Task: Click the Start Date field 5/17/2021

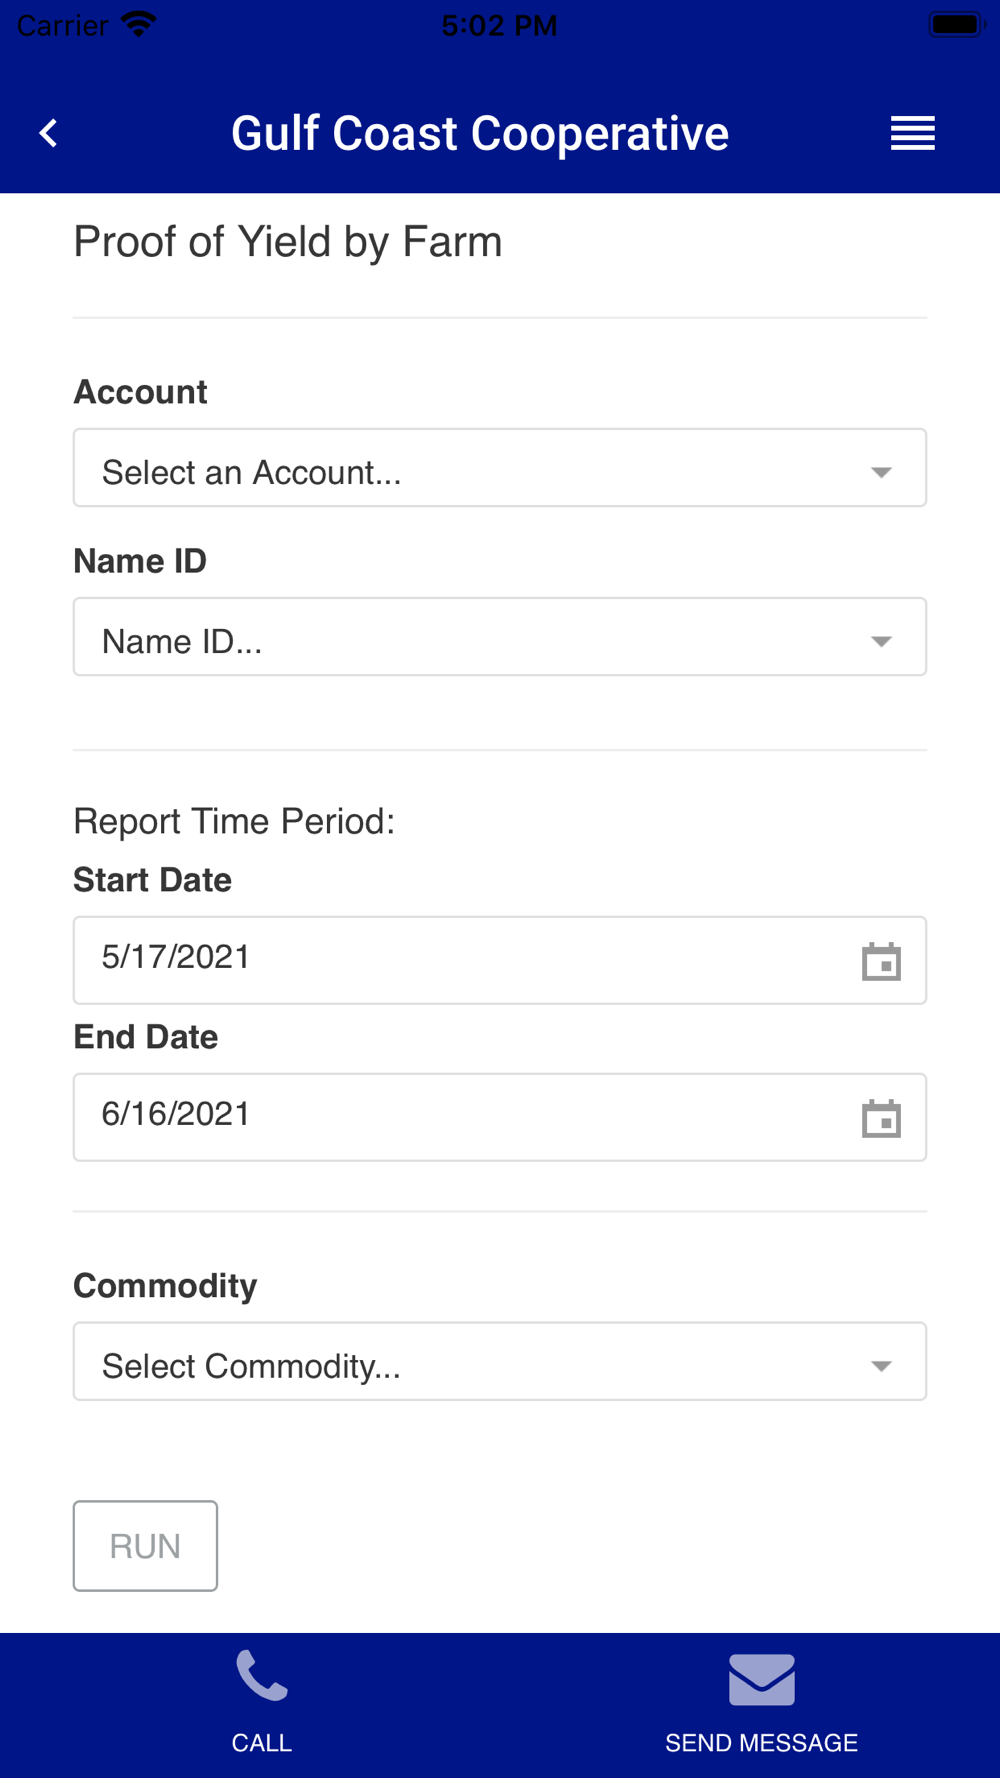Action: [x=500, y=960]
